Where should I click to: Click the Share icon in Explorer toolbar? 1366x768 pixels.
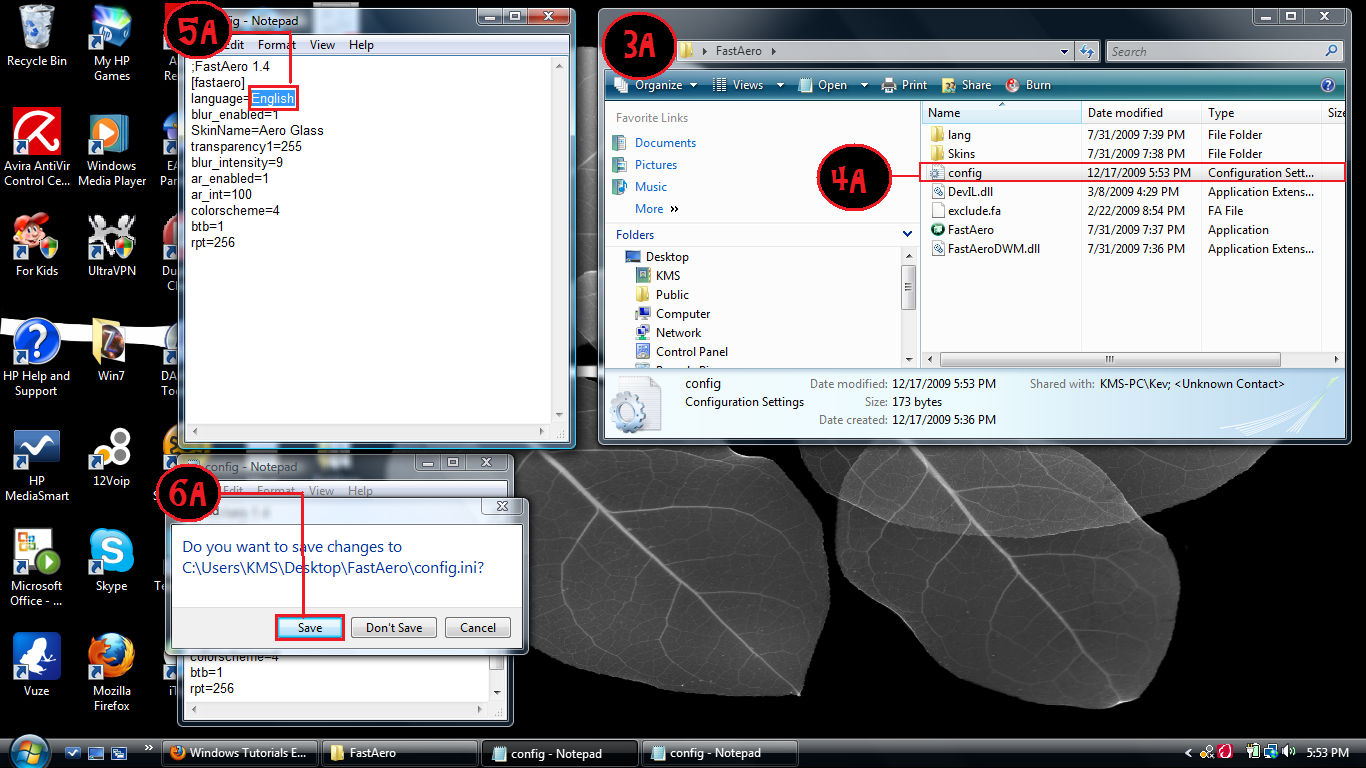click(x=950, y=85)
